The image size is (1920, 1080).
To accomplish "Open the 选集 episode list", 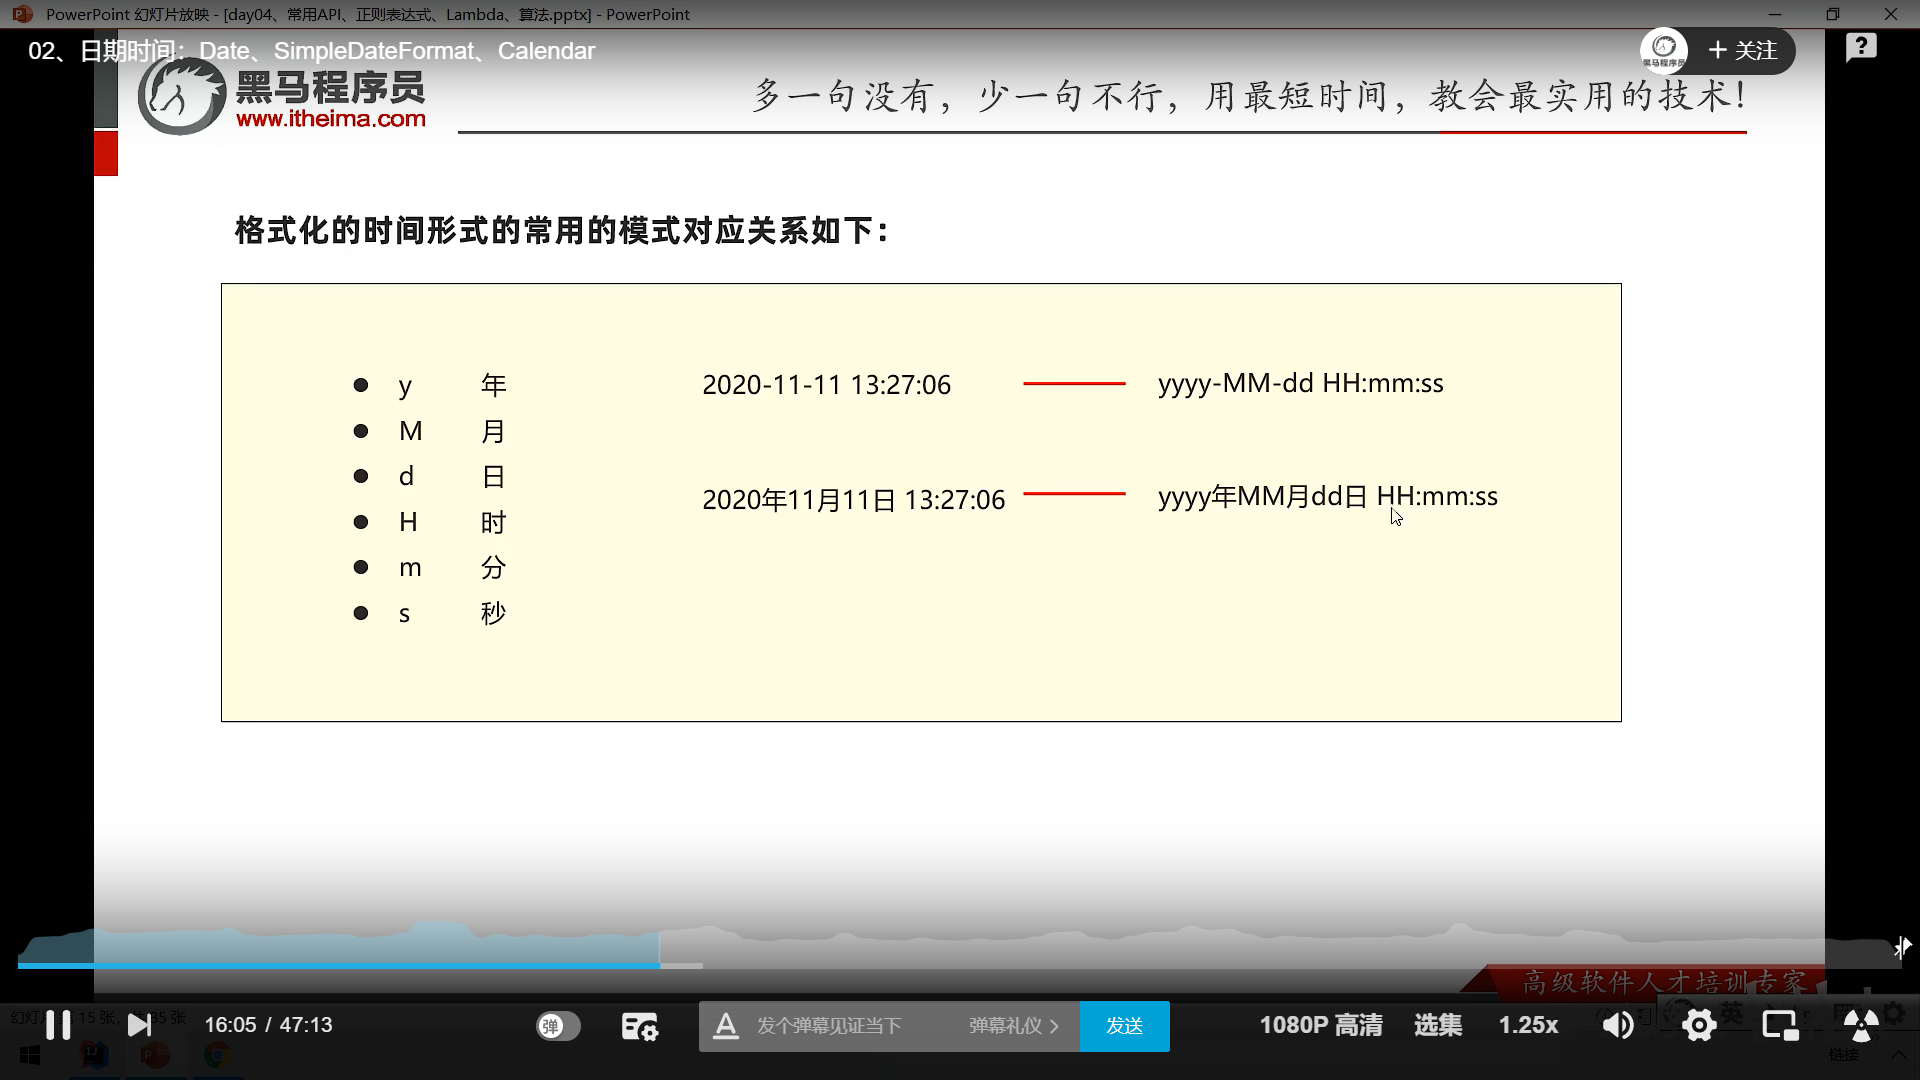I will click(x=1437, y=1025).
